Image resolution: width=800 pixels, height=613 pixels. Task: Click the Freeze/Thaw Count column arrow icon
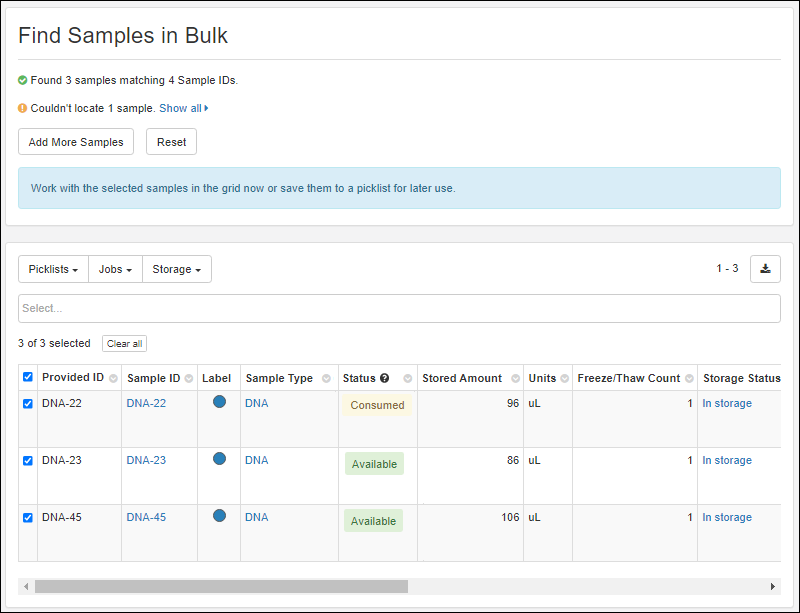688,379
